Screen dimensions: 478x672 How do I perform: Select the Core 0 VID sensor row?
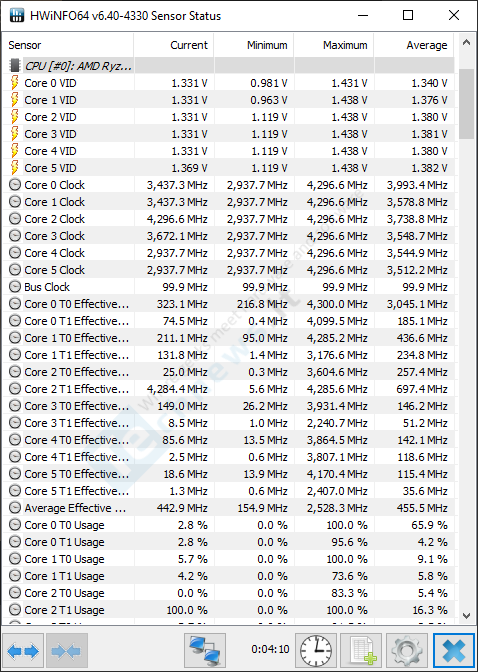click(x=229, y=83)
